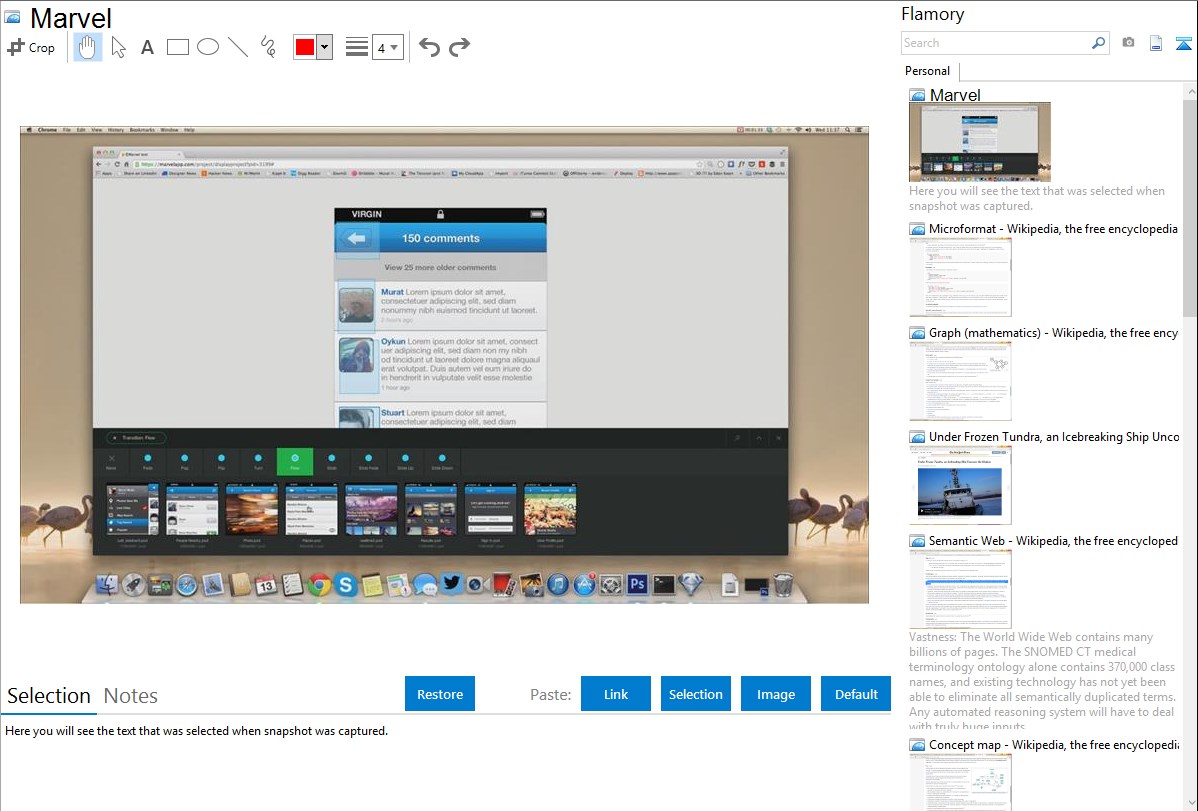Viewport: 1198px width, 811px height.
Task: Redo the last undone action
Action: click(459, 47)
